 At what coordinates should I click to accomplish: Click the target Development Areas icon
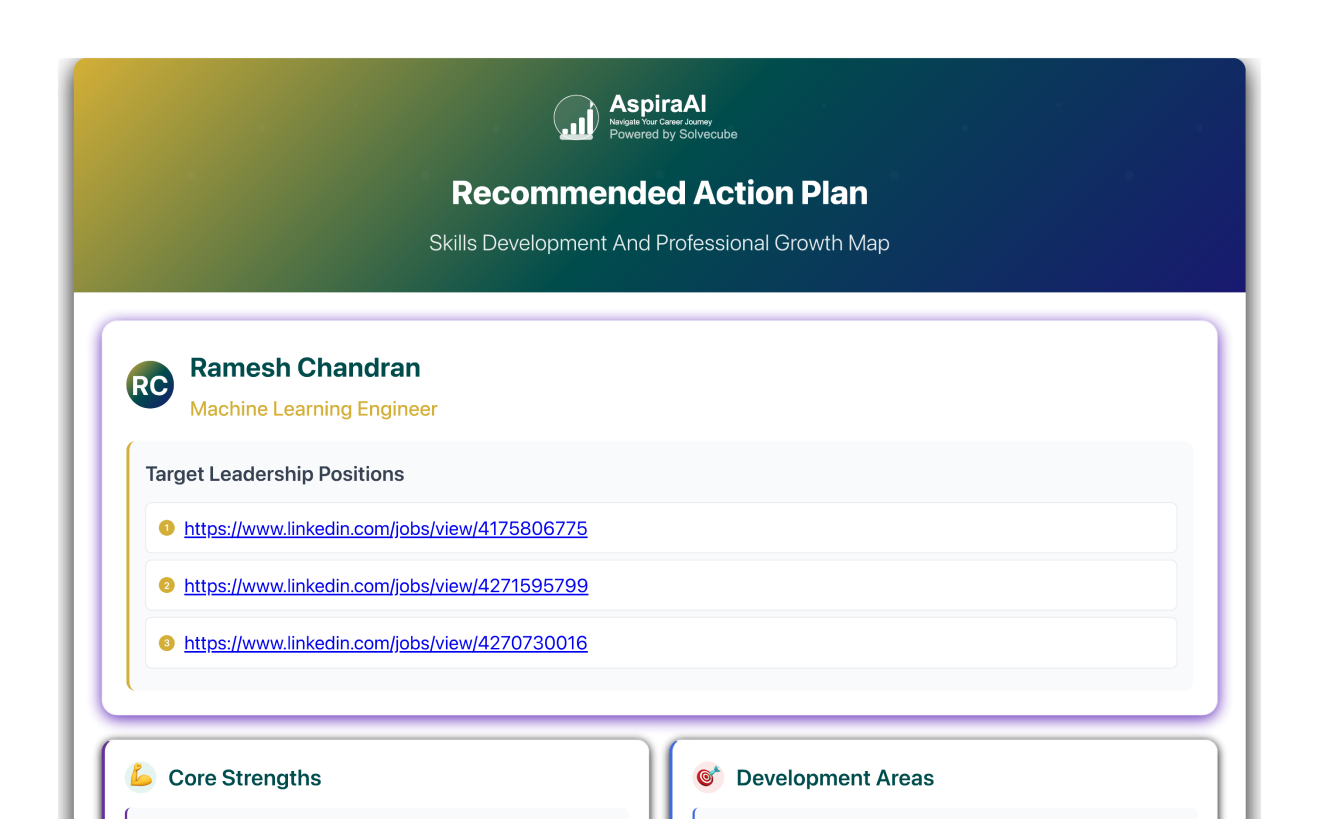tap(708, 777)
